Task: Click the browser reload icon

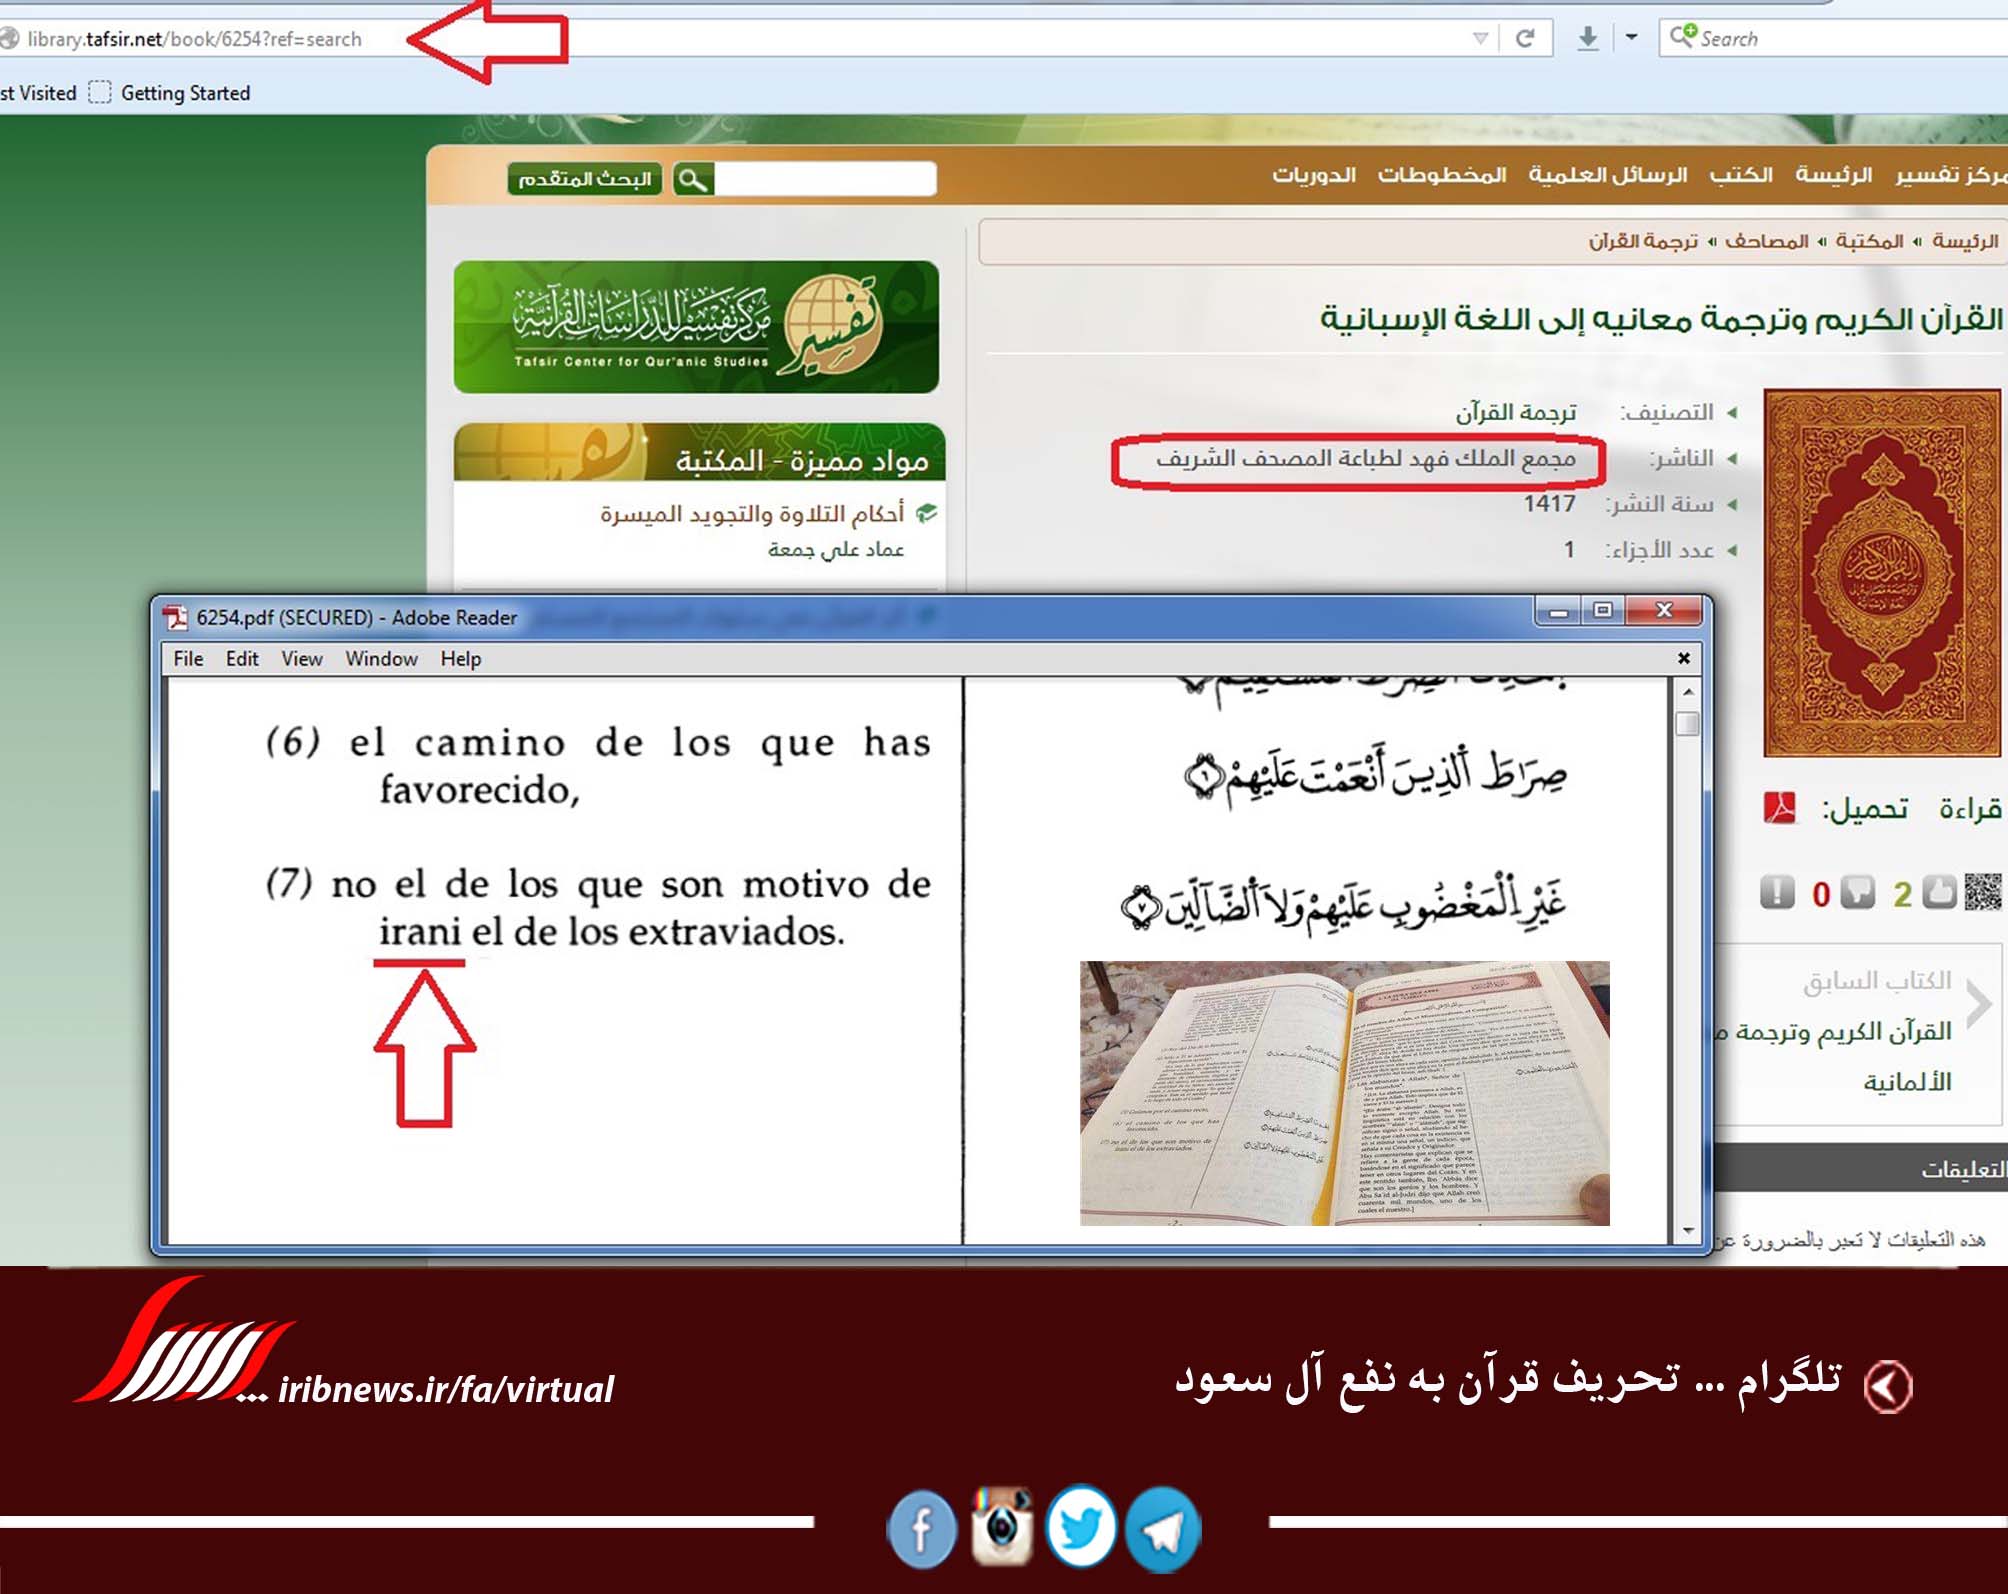Action: [1524, 39]
